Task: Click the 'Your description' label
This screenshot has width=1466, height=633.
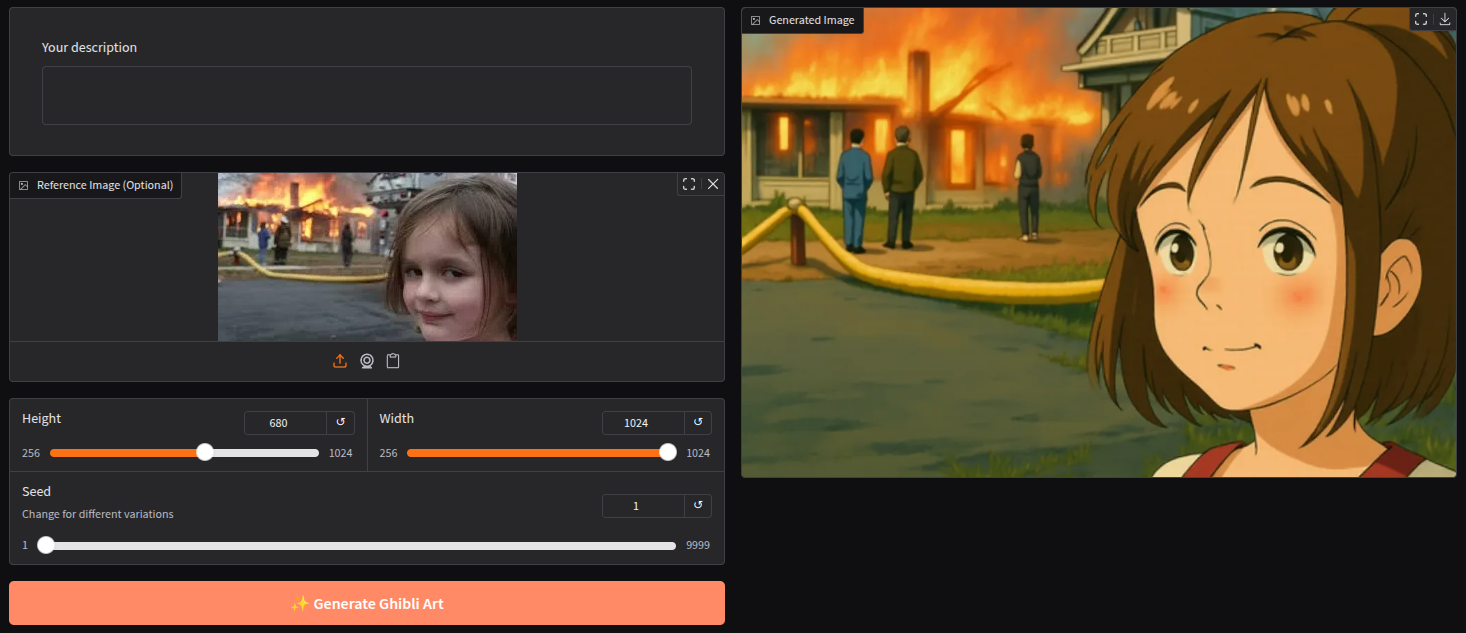Action: click(x=89, y=47)
